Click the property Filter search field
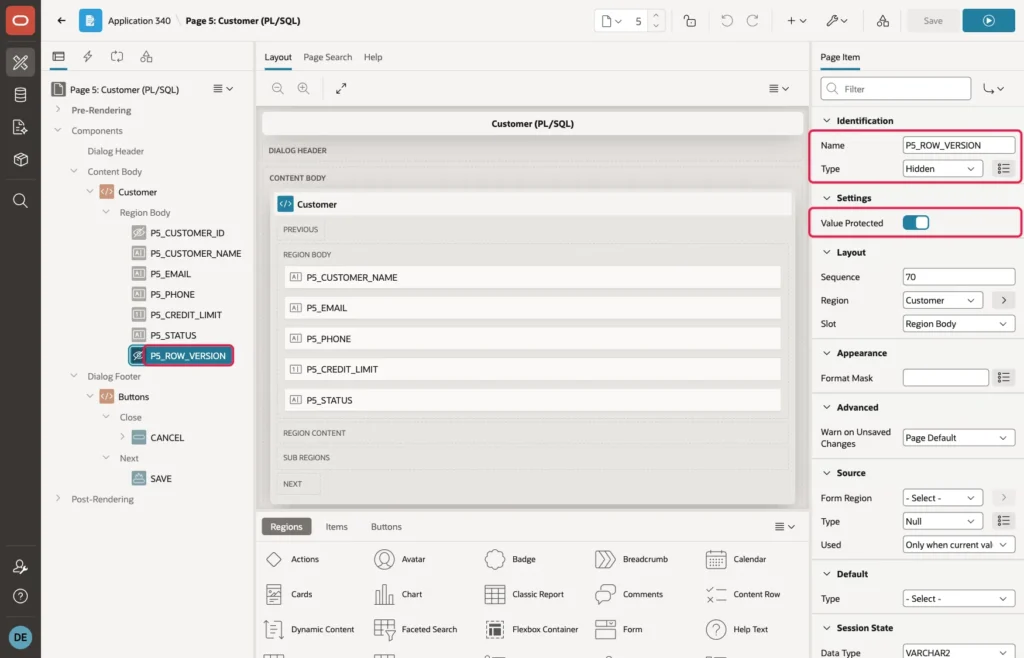The height and width of the screenshot is (658, 1024). (895, 89)
